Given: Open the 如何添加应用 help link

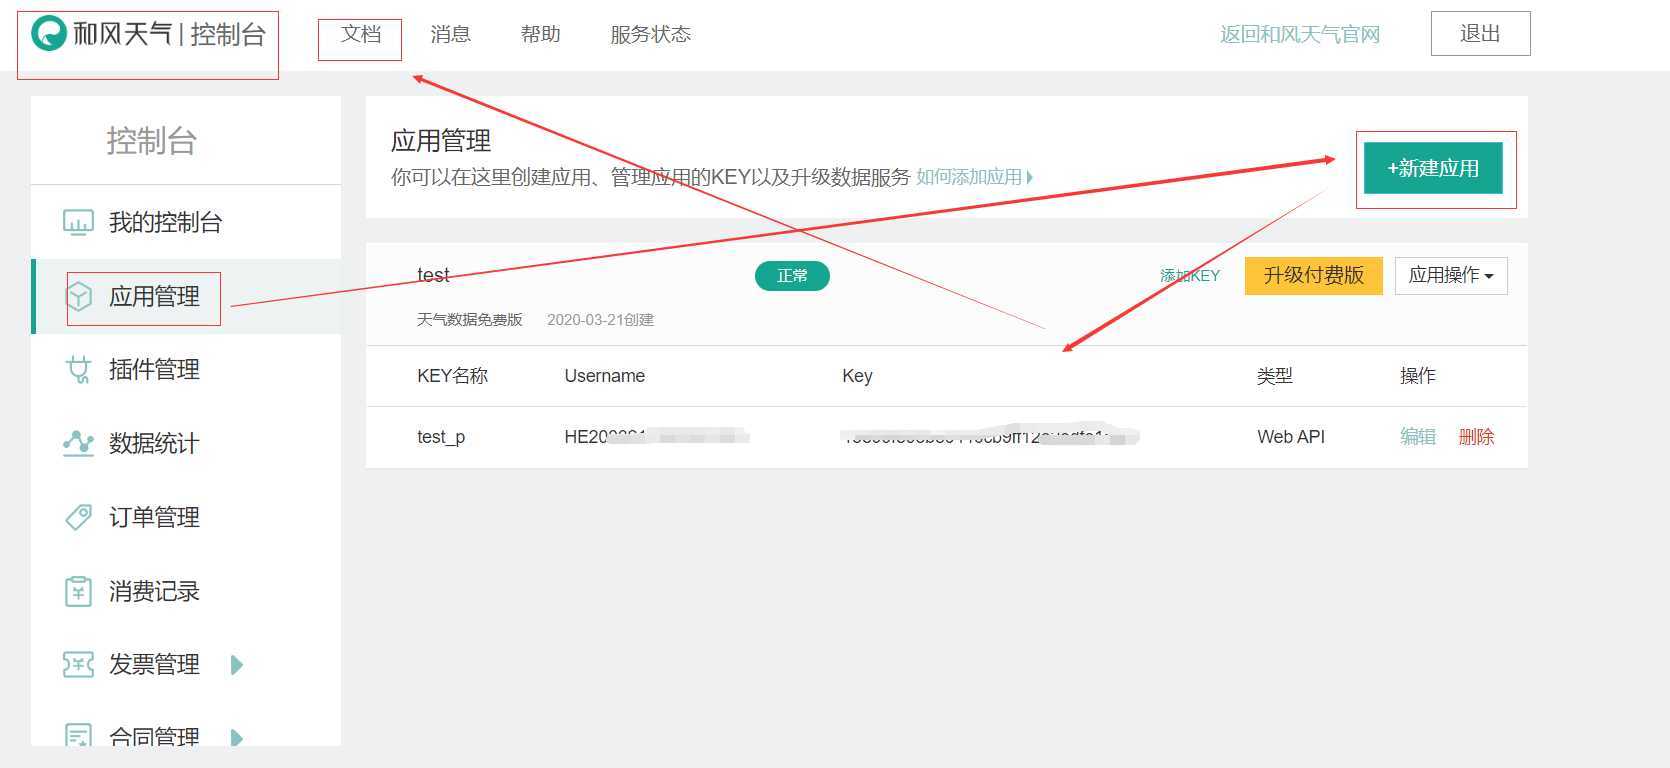Looking at the screenshot, I should click(x=974, y=177).
